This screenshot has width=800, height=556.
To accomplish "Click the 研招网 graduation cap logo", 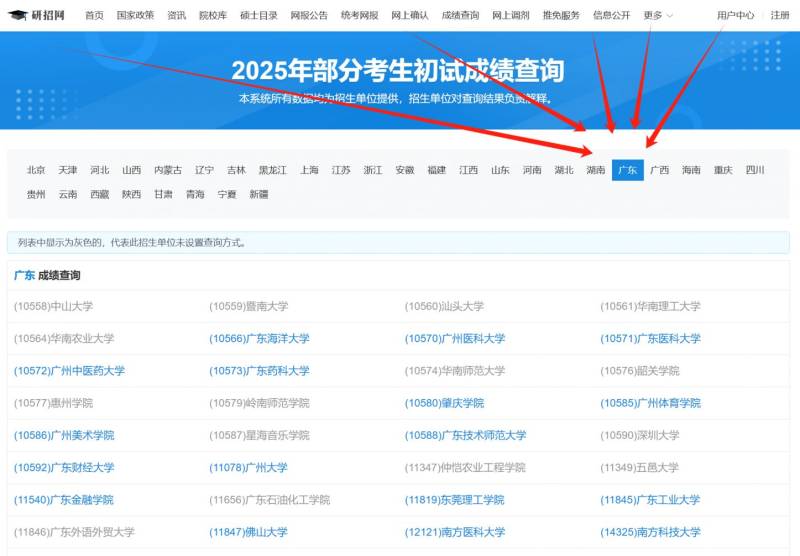I will (x=37, y=15).
